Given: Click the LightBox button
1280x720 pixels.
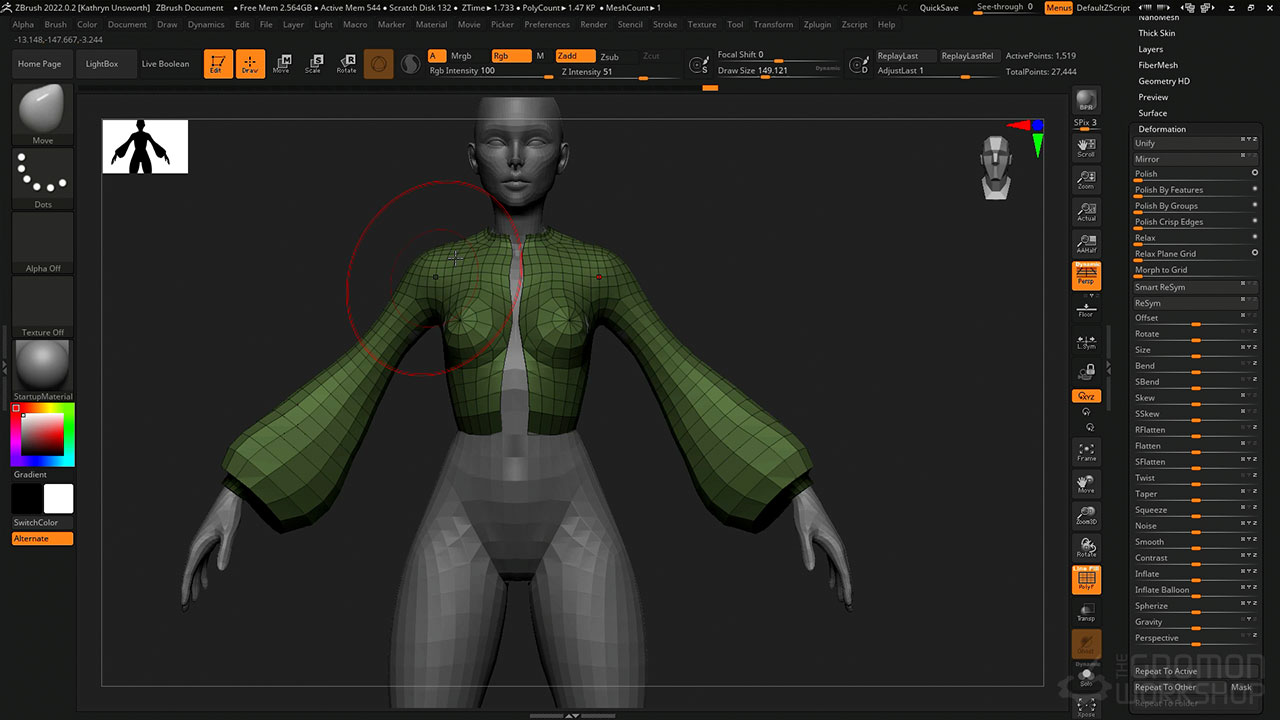Looking at the screenshot, I should point(101,64).
